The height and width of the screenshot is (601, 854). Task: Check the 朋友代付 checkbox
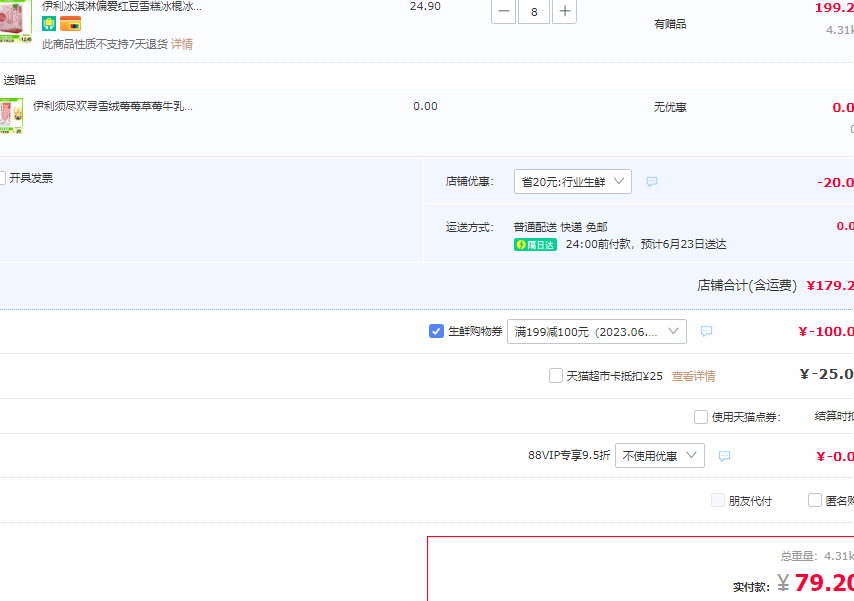click(718, 500)
